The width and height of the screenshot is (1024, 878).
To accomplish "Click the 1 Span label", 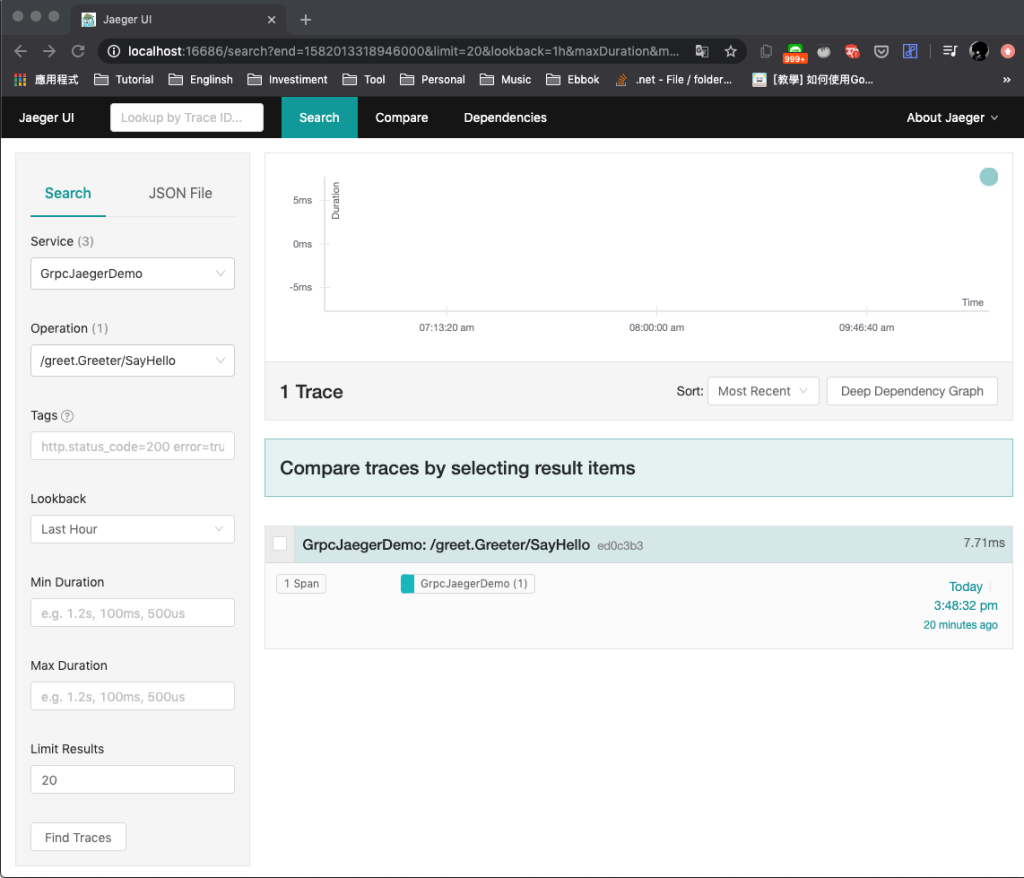I will pyautogui.click(x=301, y=583).
